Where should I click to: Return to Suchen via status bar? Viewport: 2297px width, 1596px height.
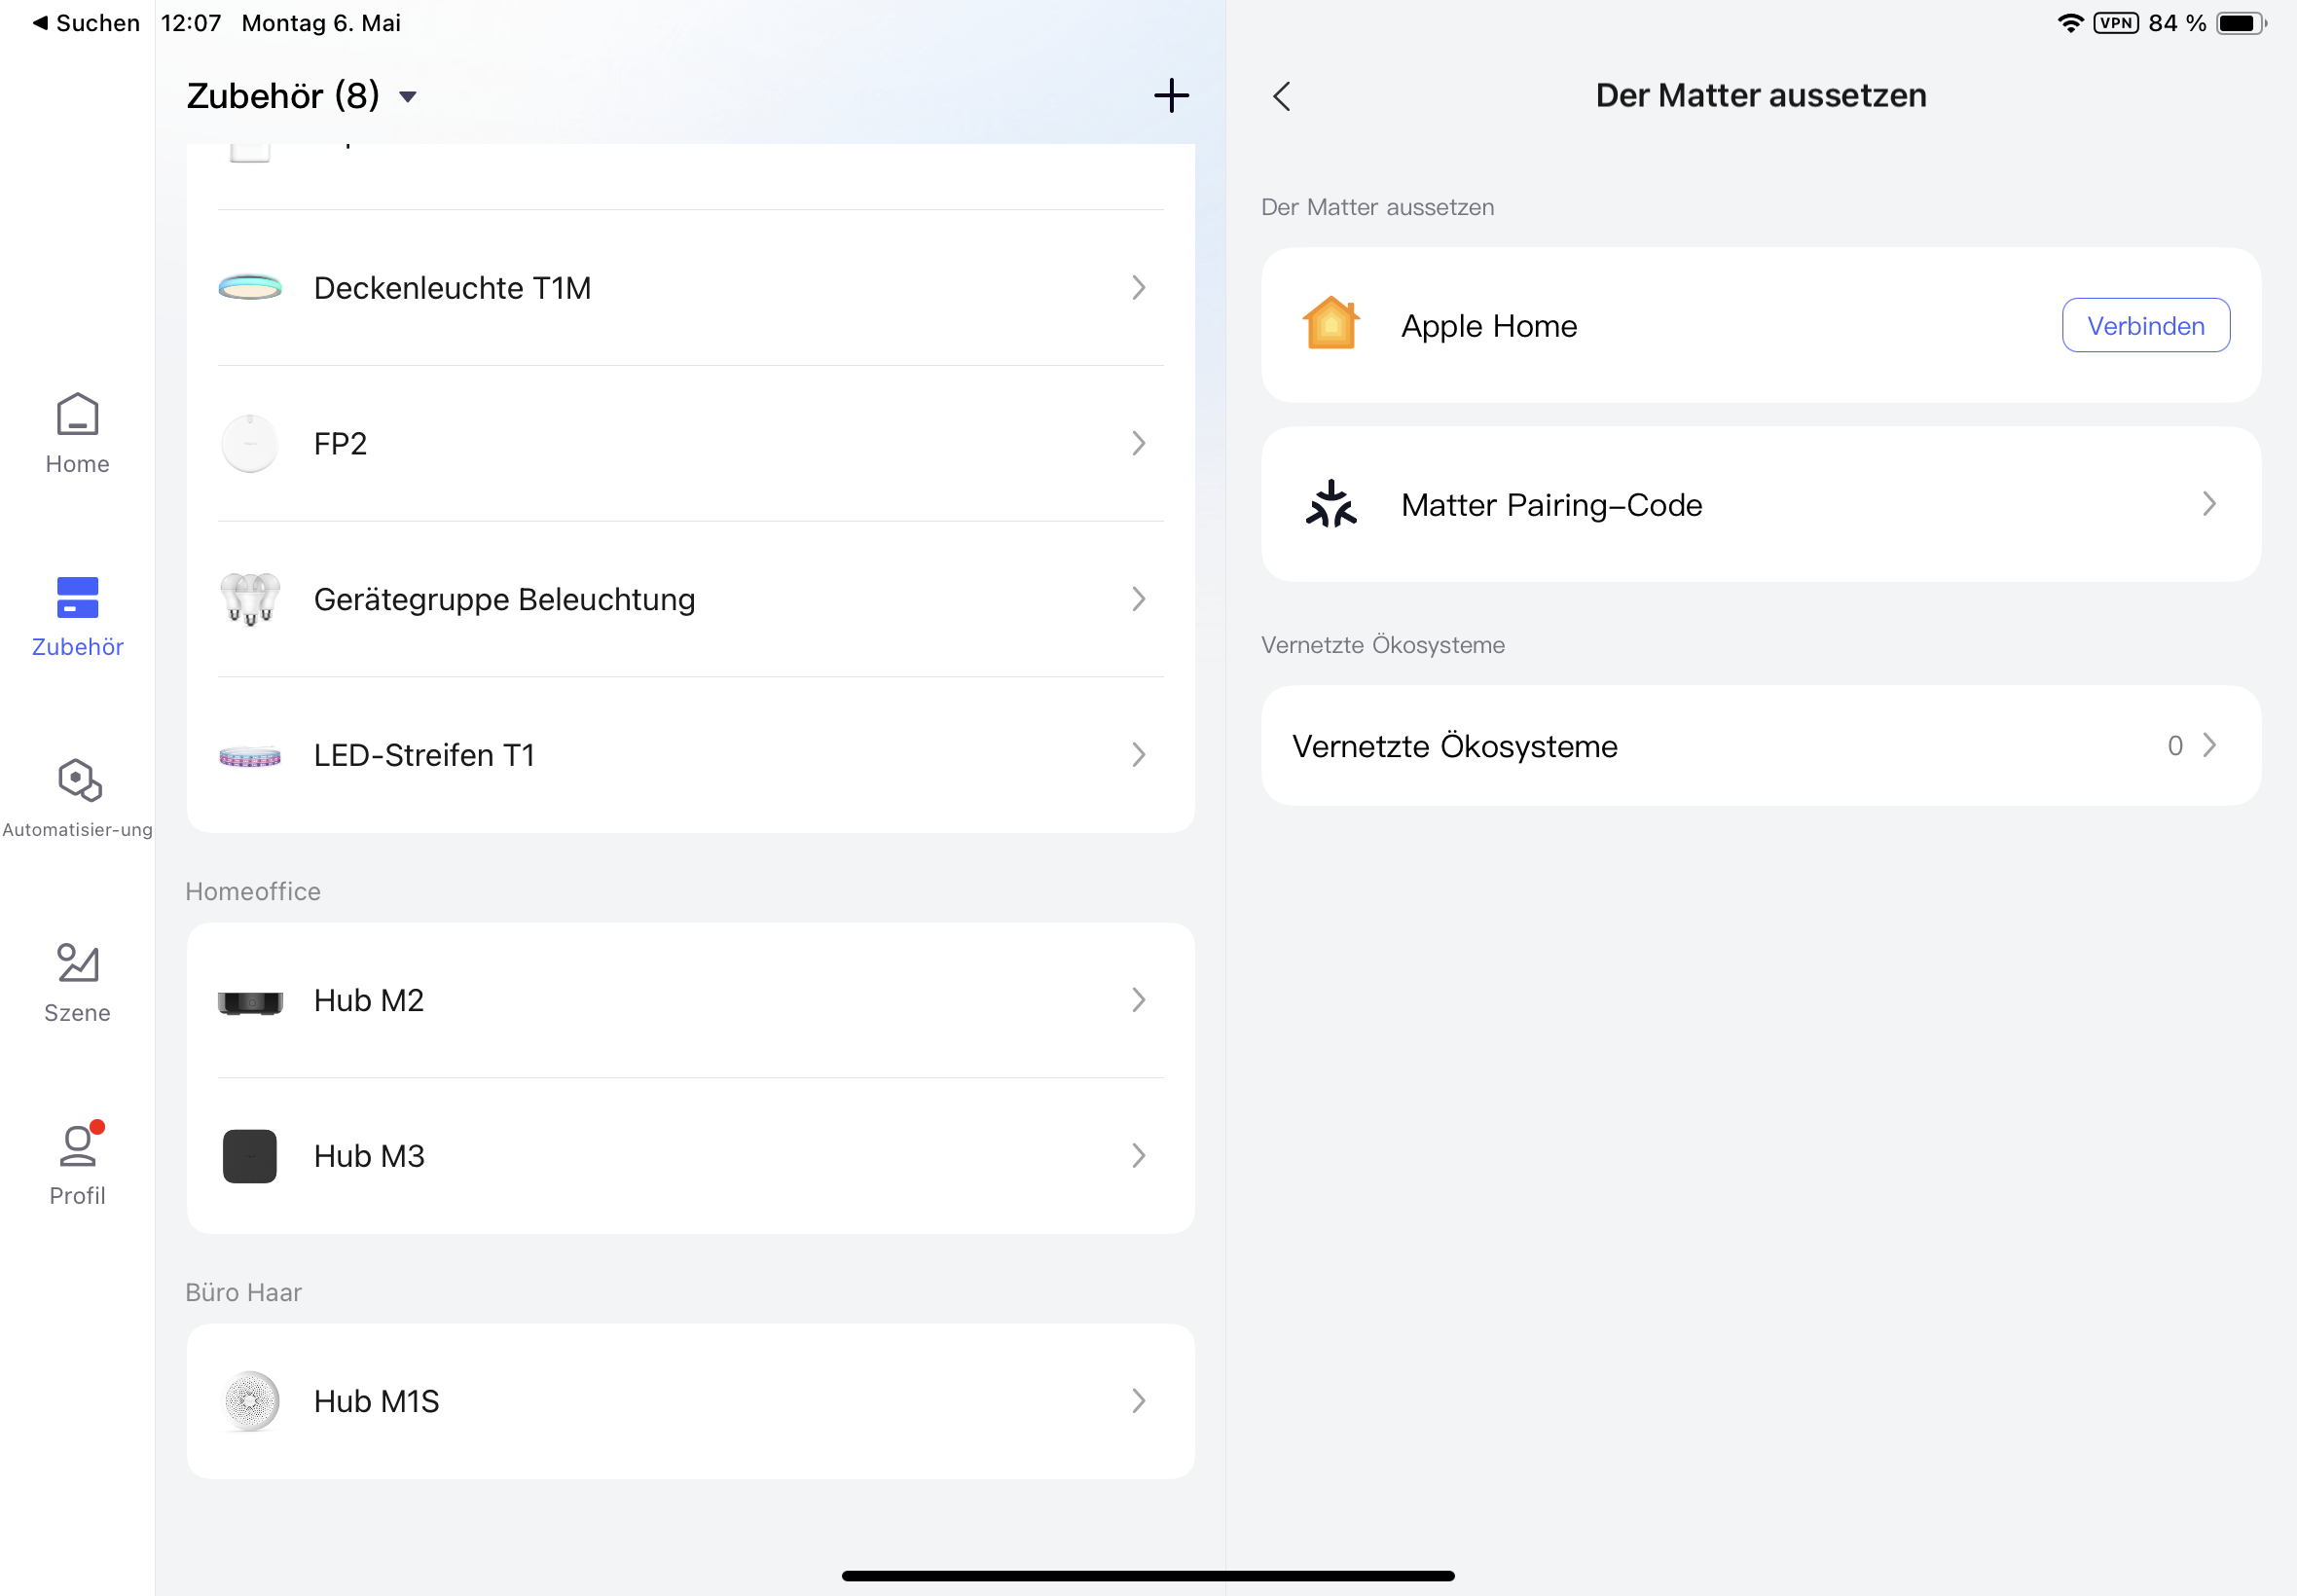pos(85,23)
